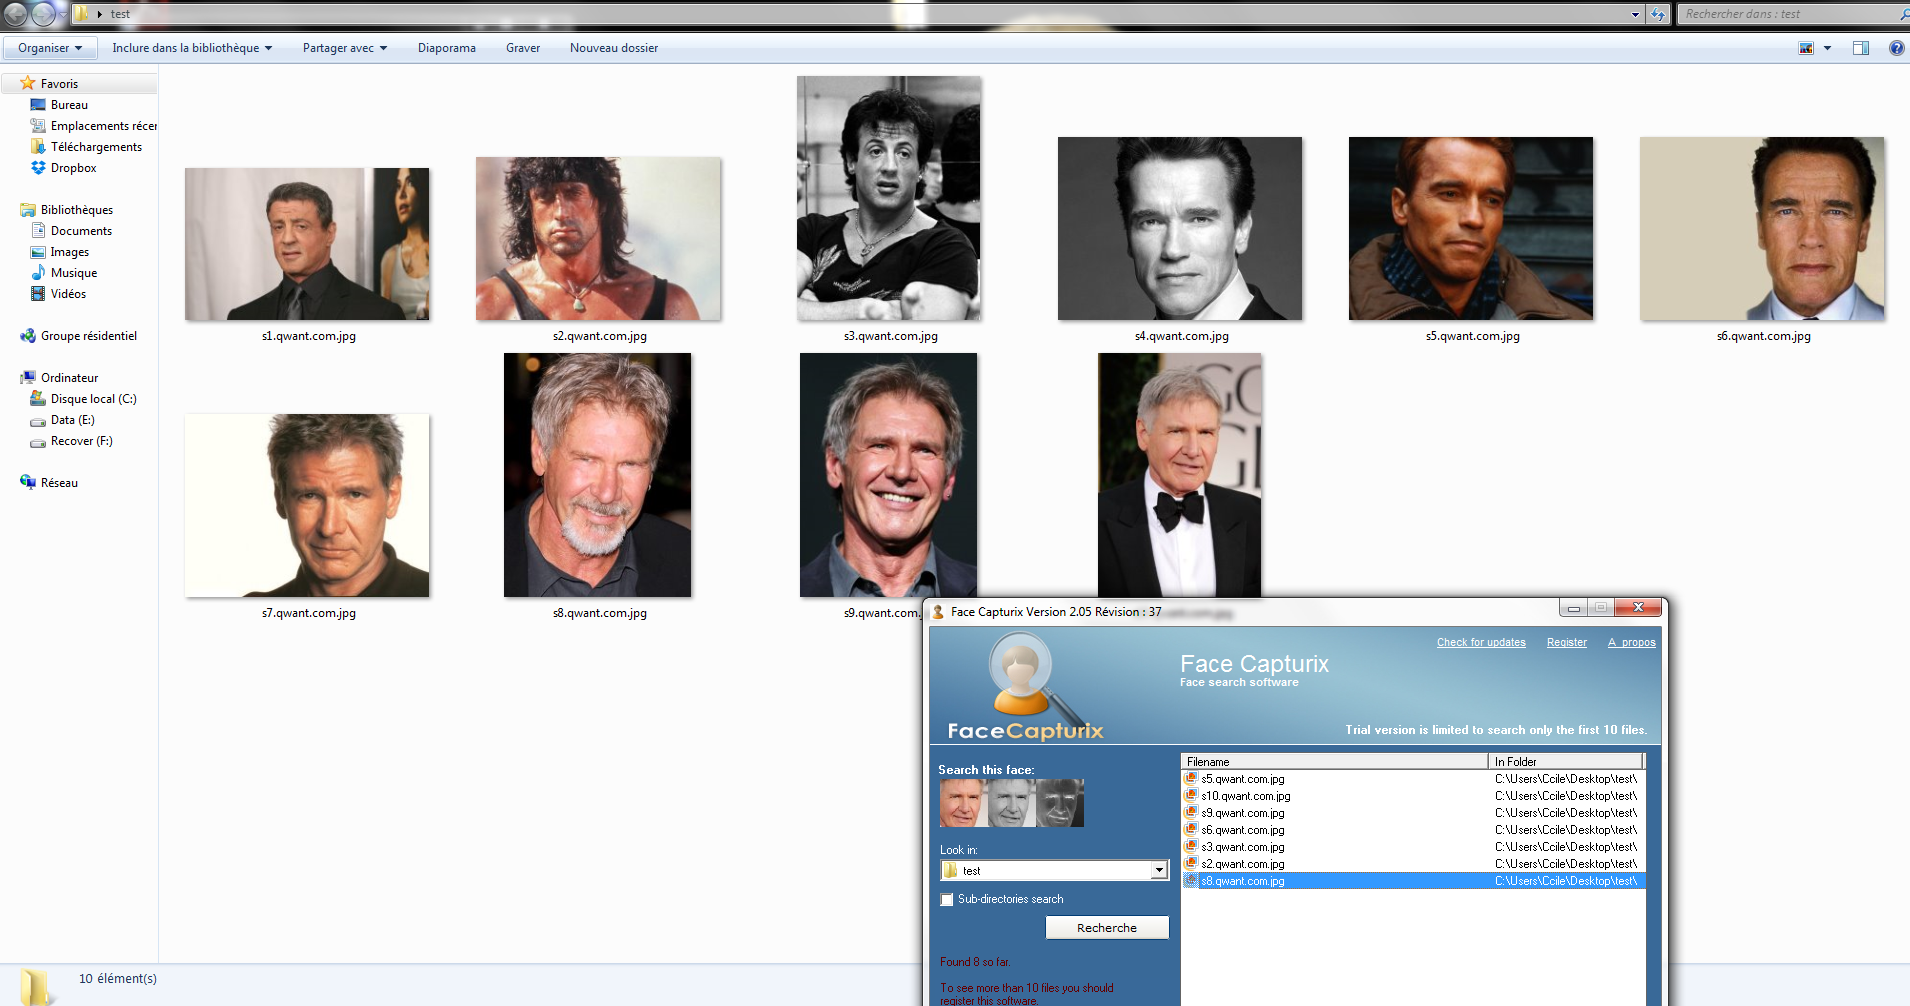
Task: Click the Check for updates link
Action: point(1481,642)
